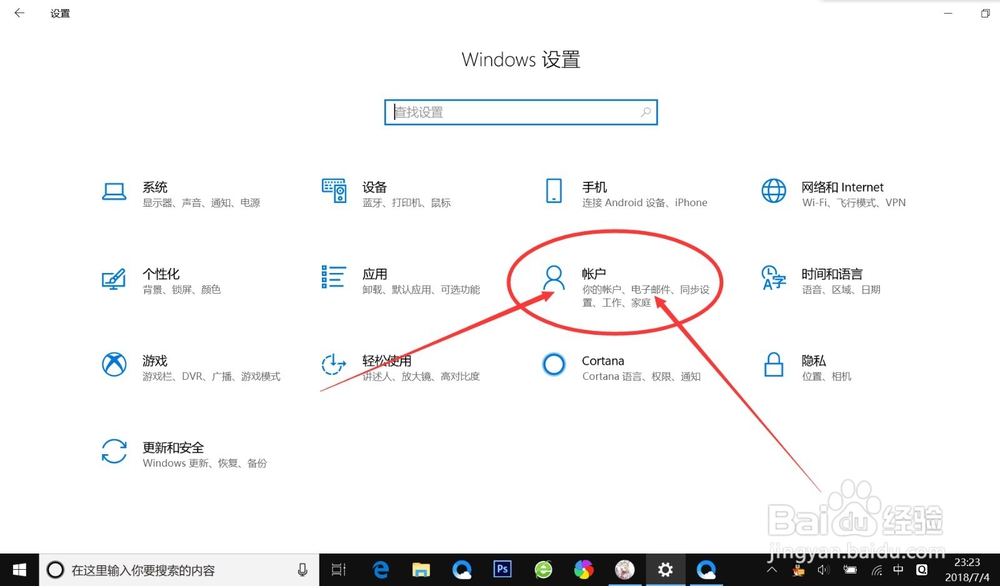Open the 个性化 settings category
Viewport: 1000px width, 586px height.
point(161,281)
